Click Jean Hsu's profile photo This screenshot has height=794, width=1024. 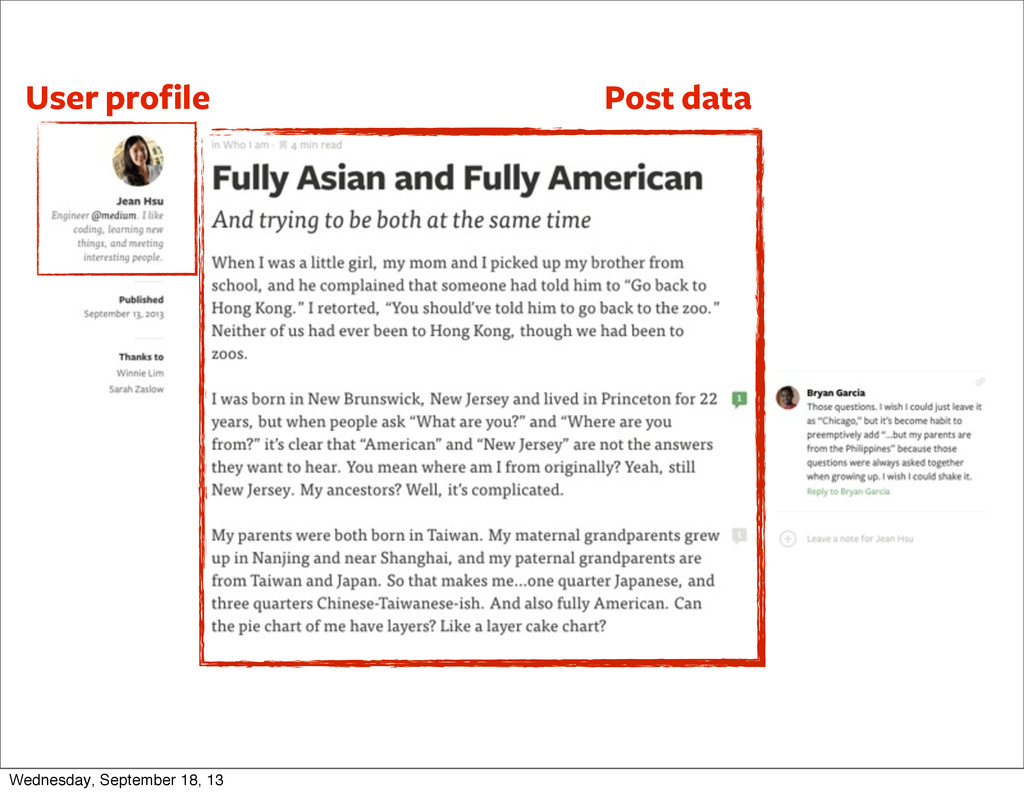(138, 161)
